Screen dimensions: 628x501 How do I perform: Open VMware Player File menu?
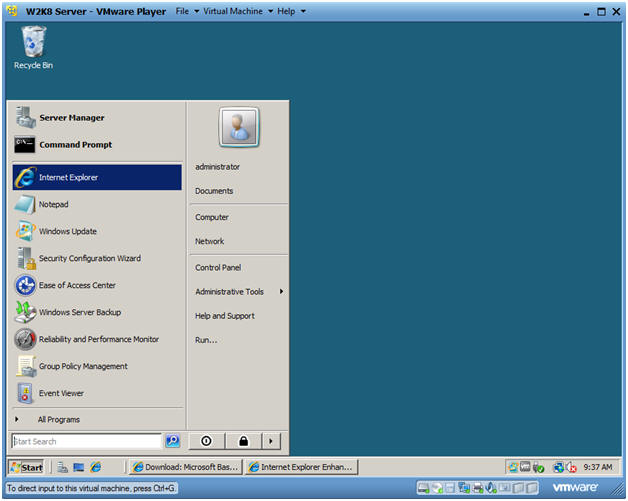click(x=187, y=11)
